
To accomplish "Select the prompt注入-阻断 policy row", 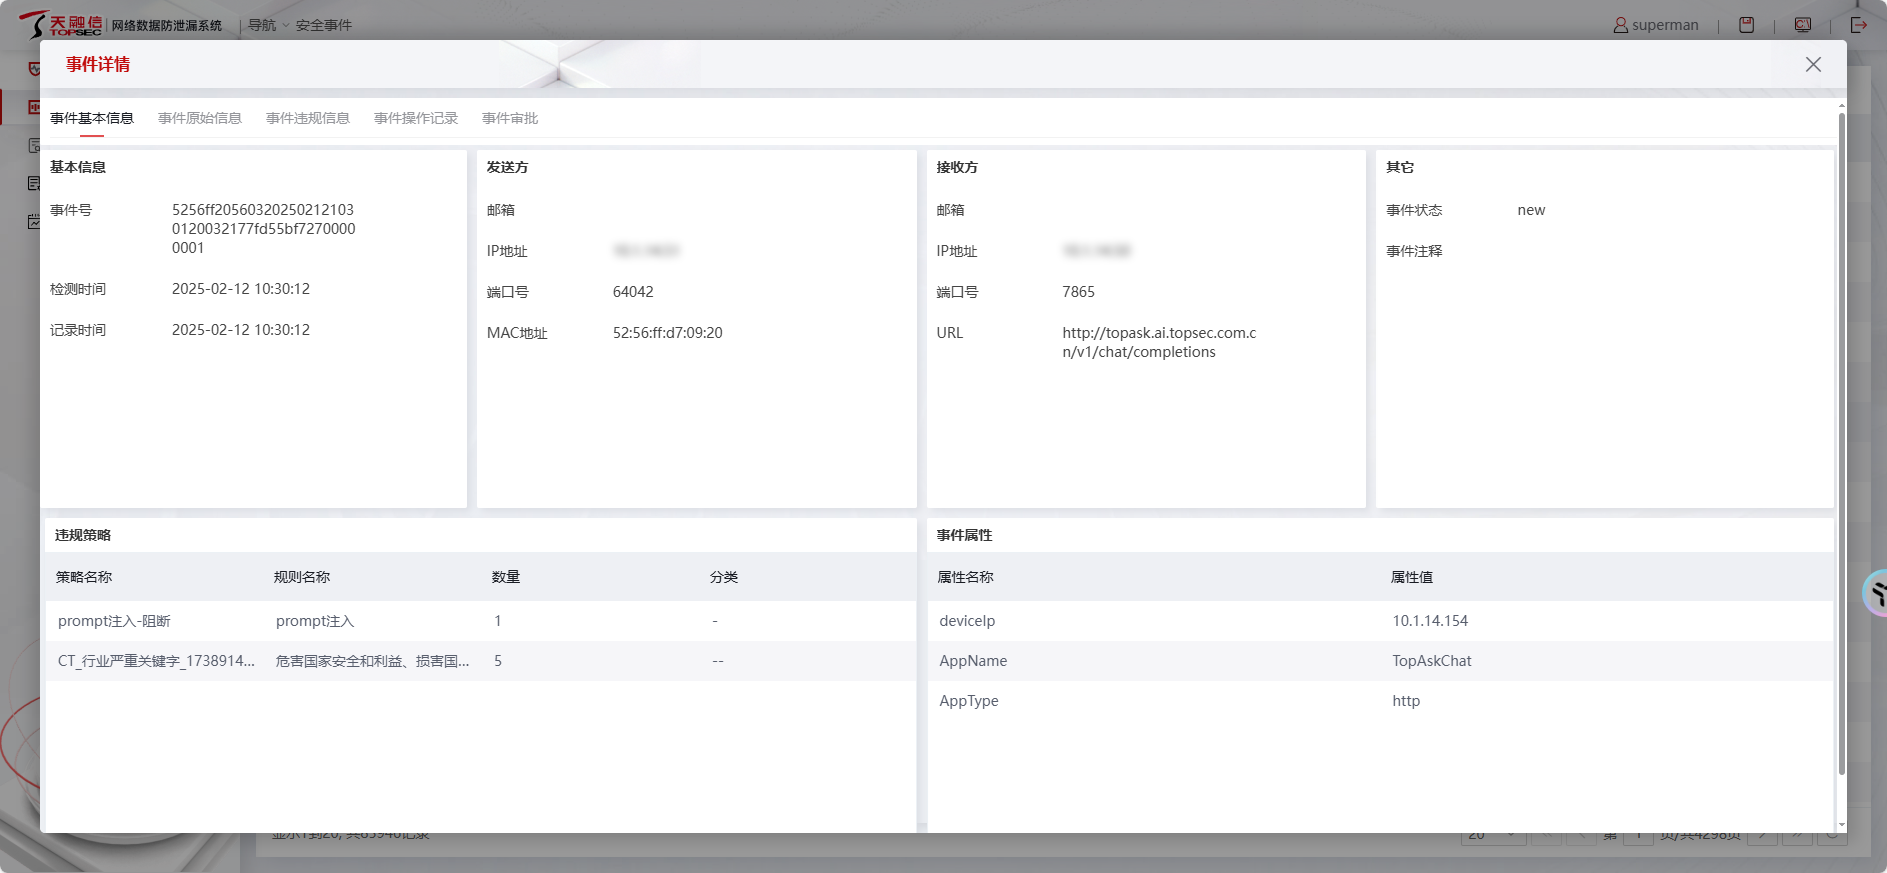I will 480,621.
